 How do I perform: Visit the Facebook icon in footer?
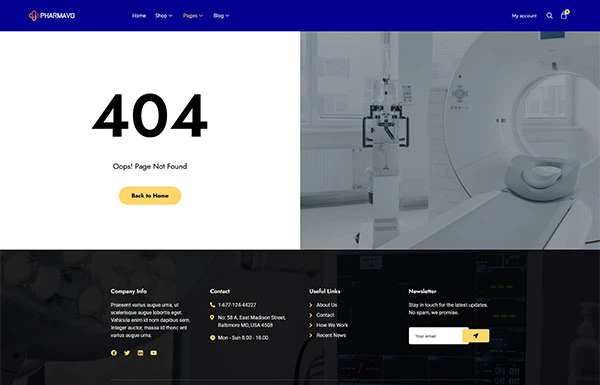coord(114,353)
